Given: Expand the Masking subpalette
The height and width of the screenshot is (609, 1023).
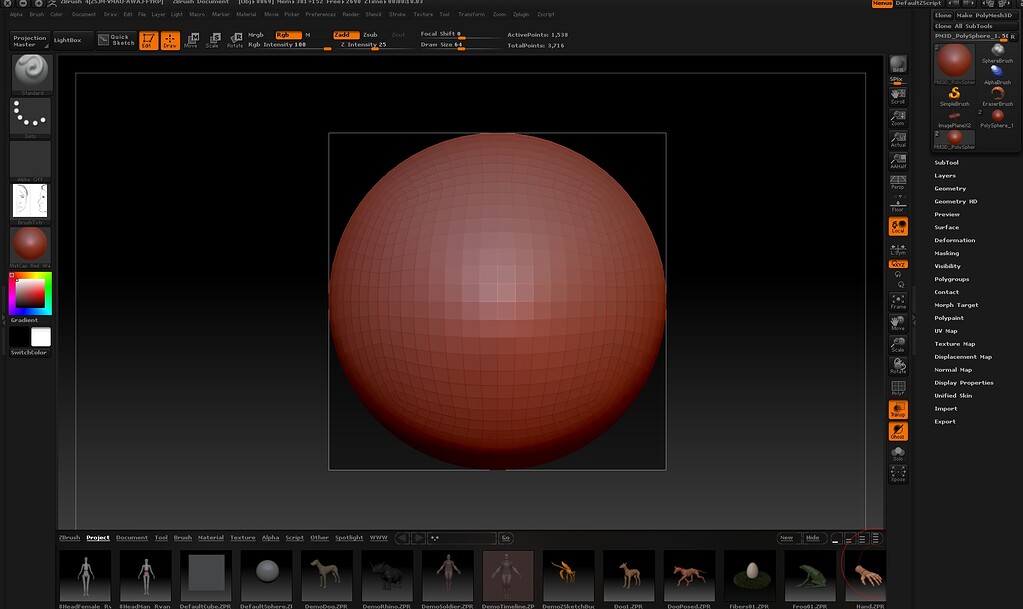Looking at the screenshot, I should 946,253.
